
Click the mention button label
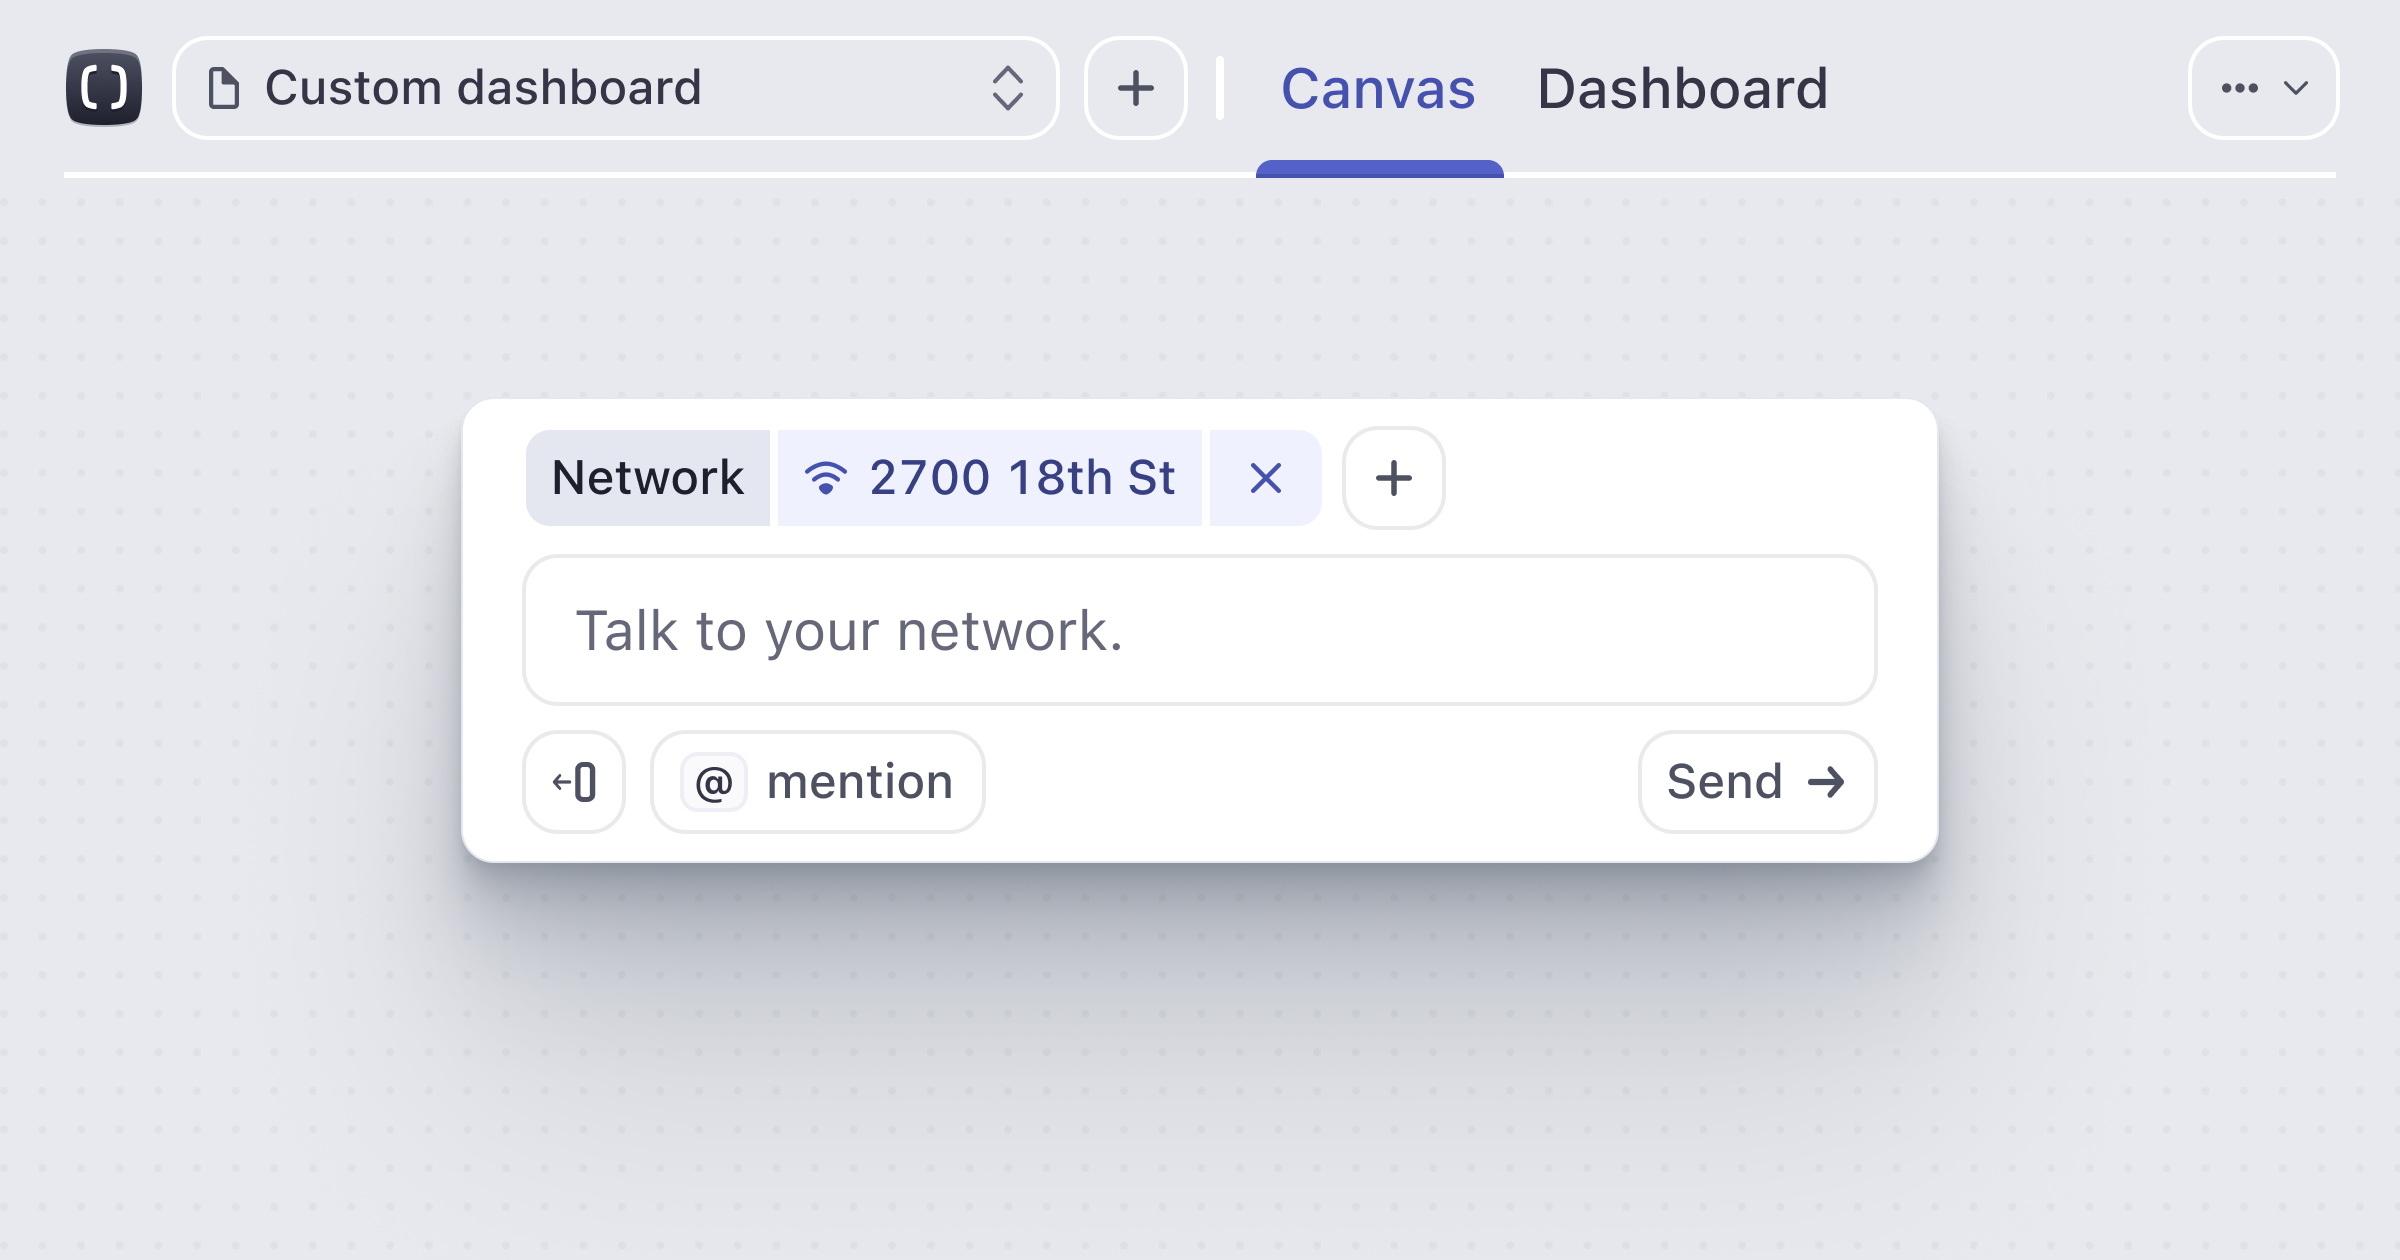(x=859, y=782)
